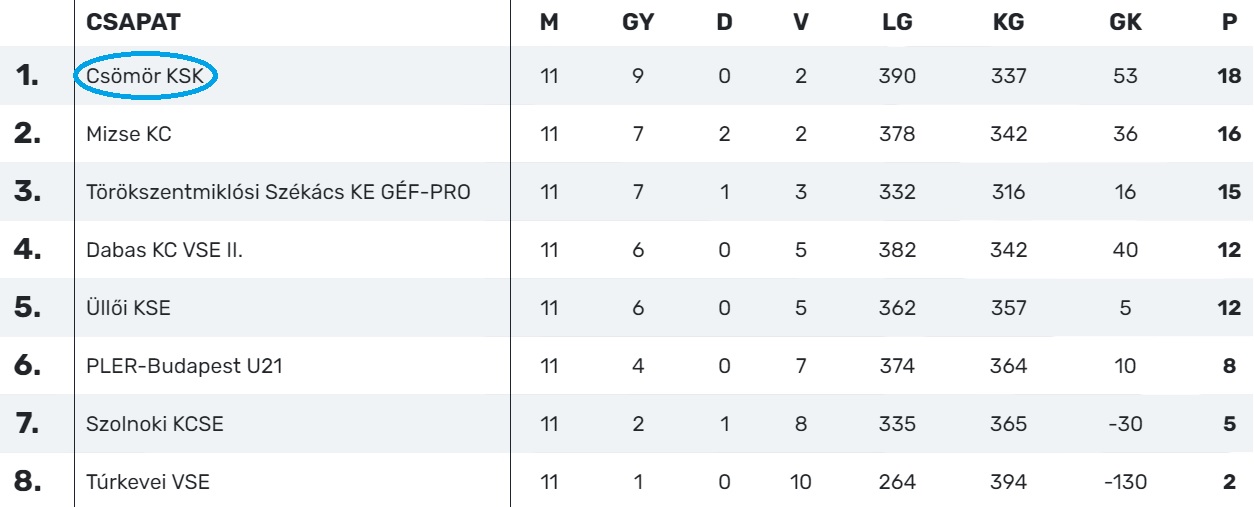
Task: Click the V losses column header
Action: point(800,22)
